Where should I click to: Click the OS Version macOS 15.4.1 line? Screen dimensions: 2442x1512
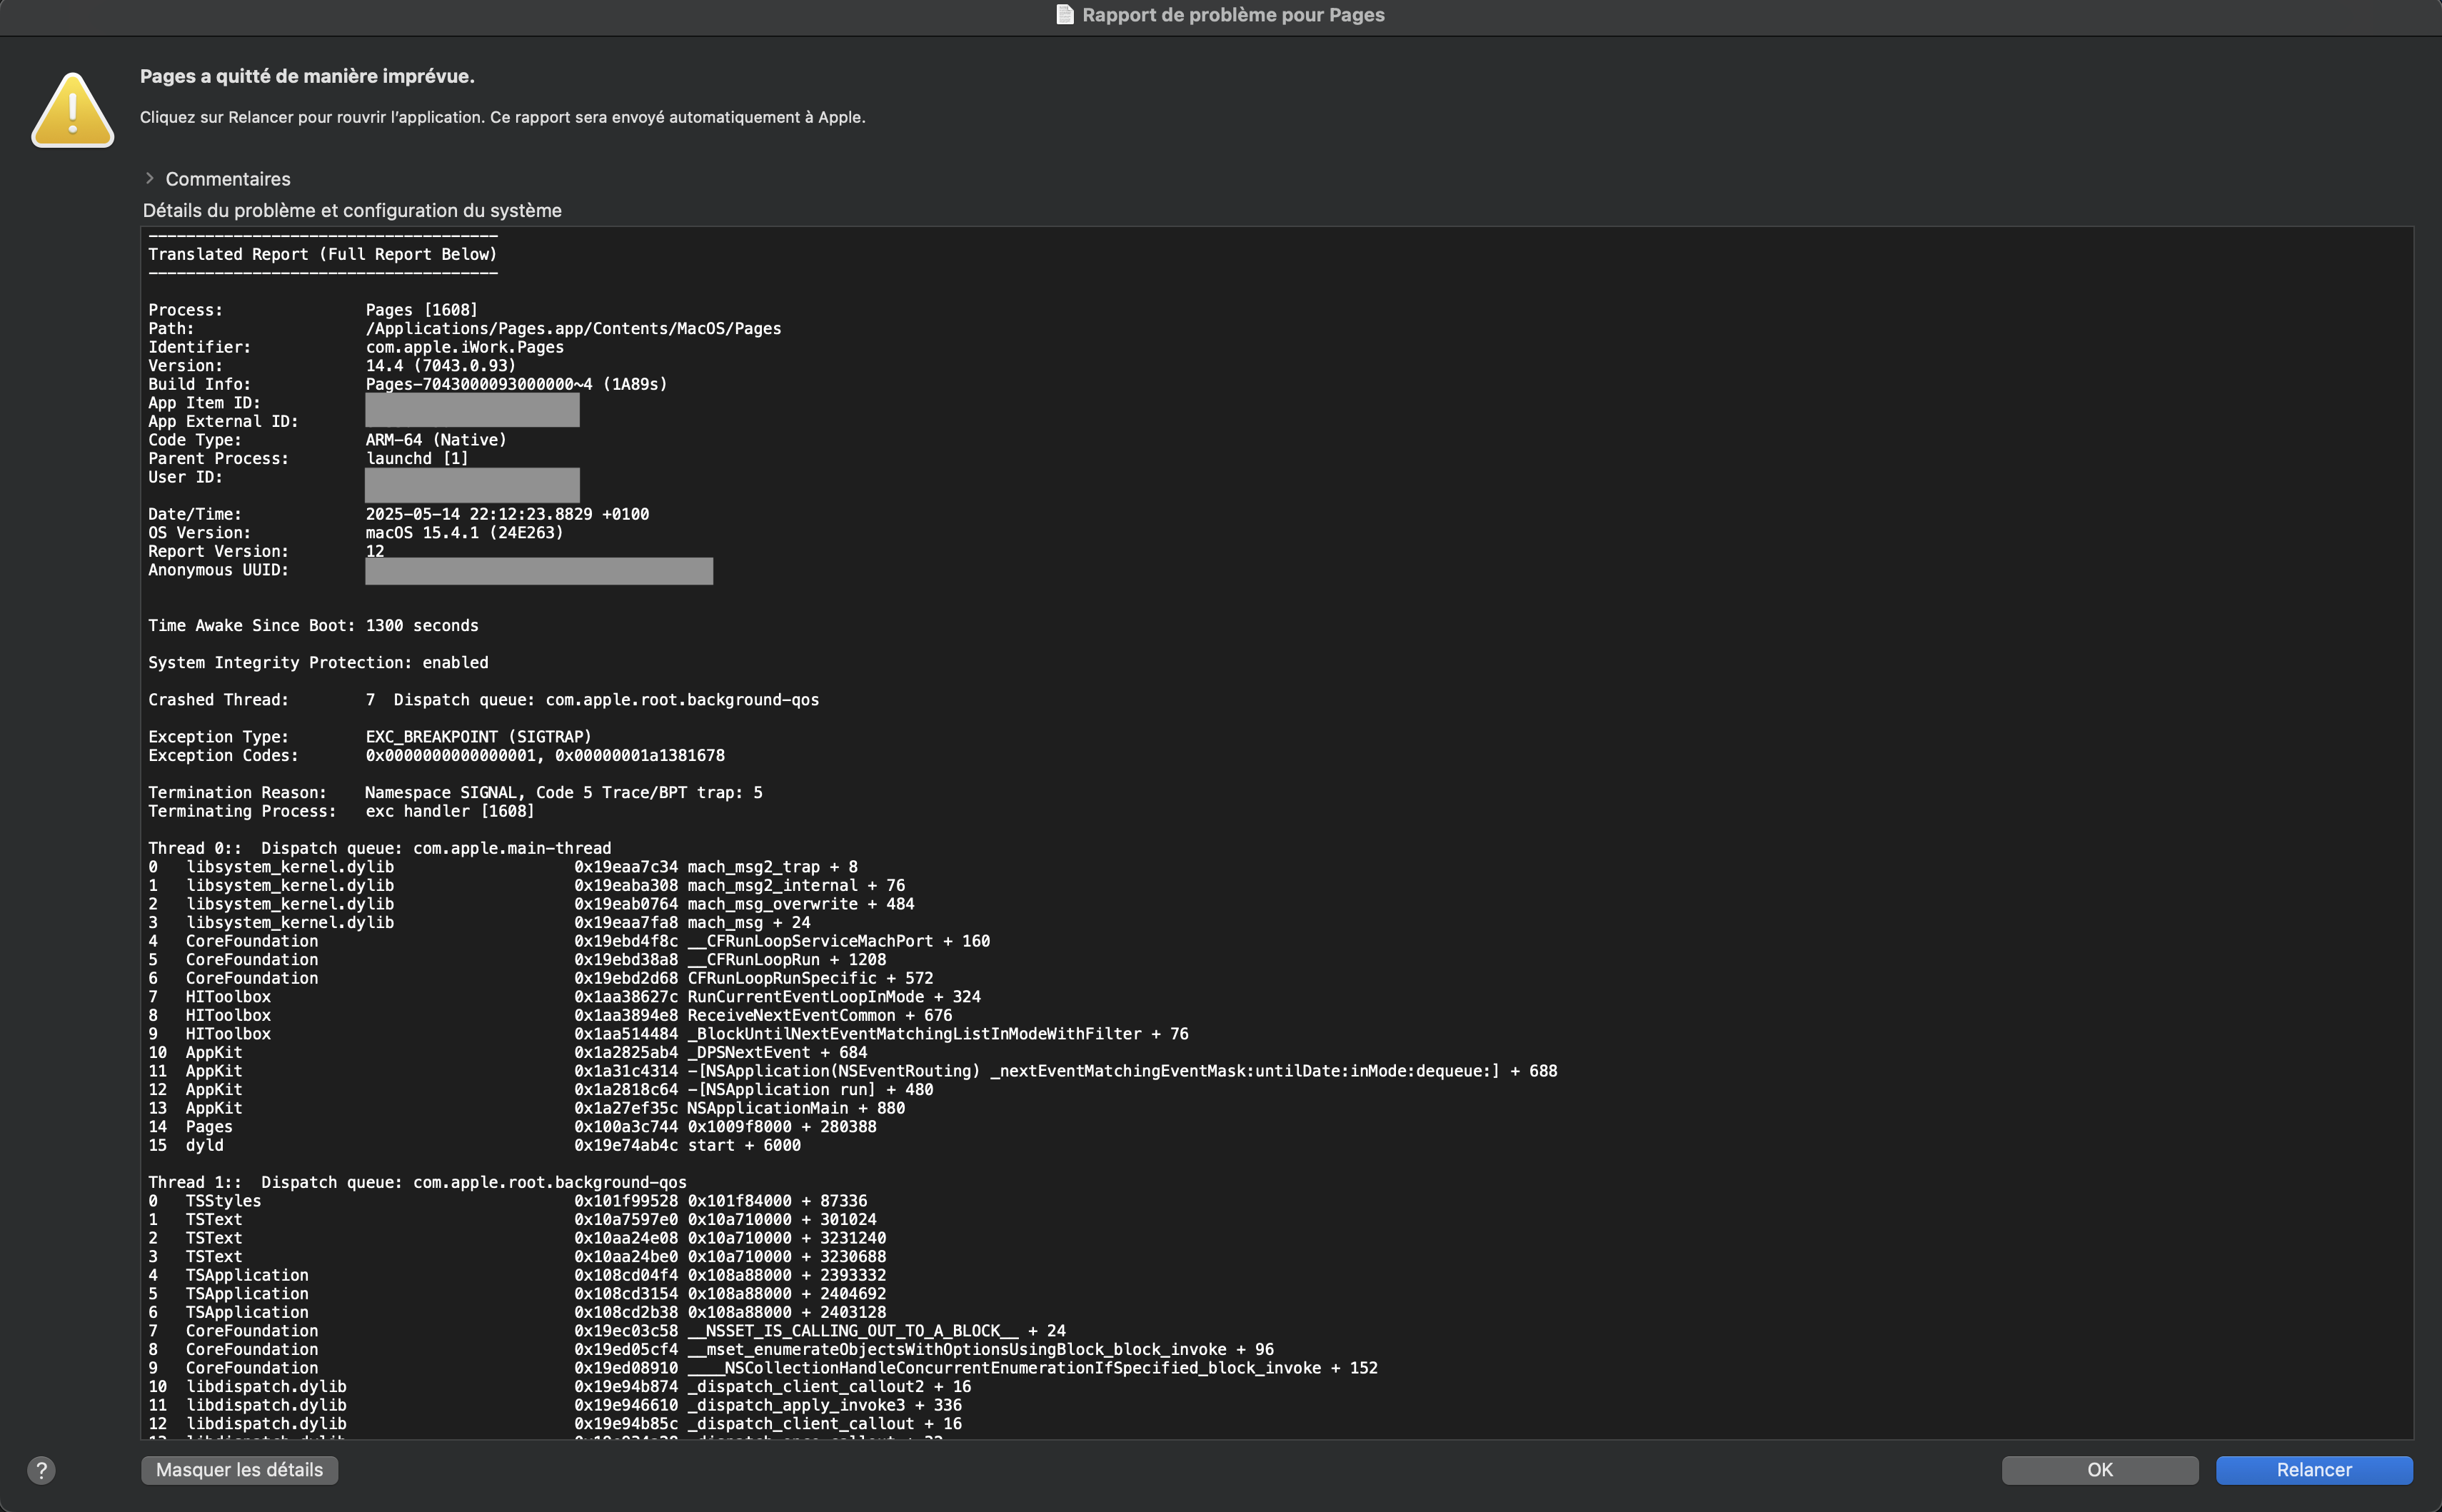(x=464, y=533)
